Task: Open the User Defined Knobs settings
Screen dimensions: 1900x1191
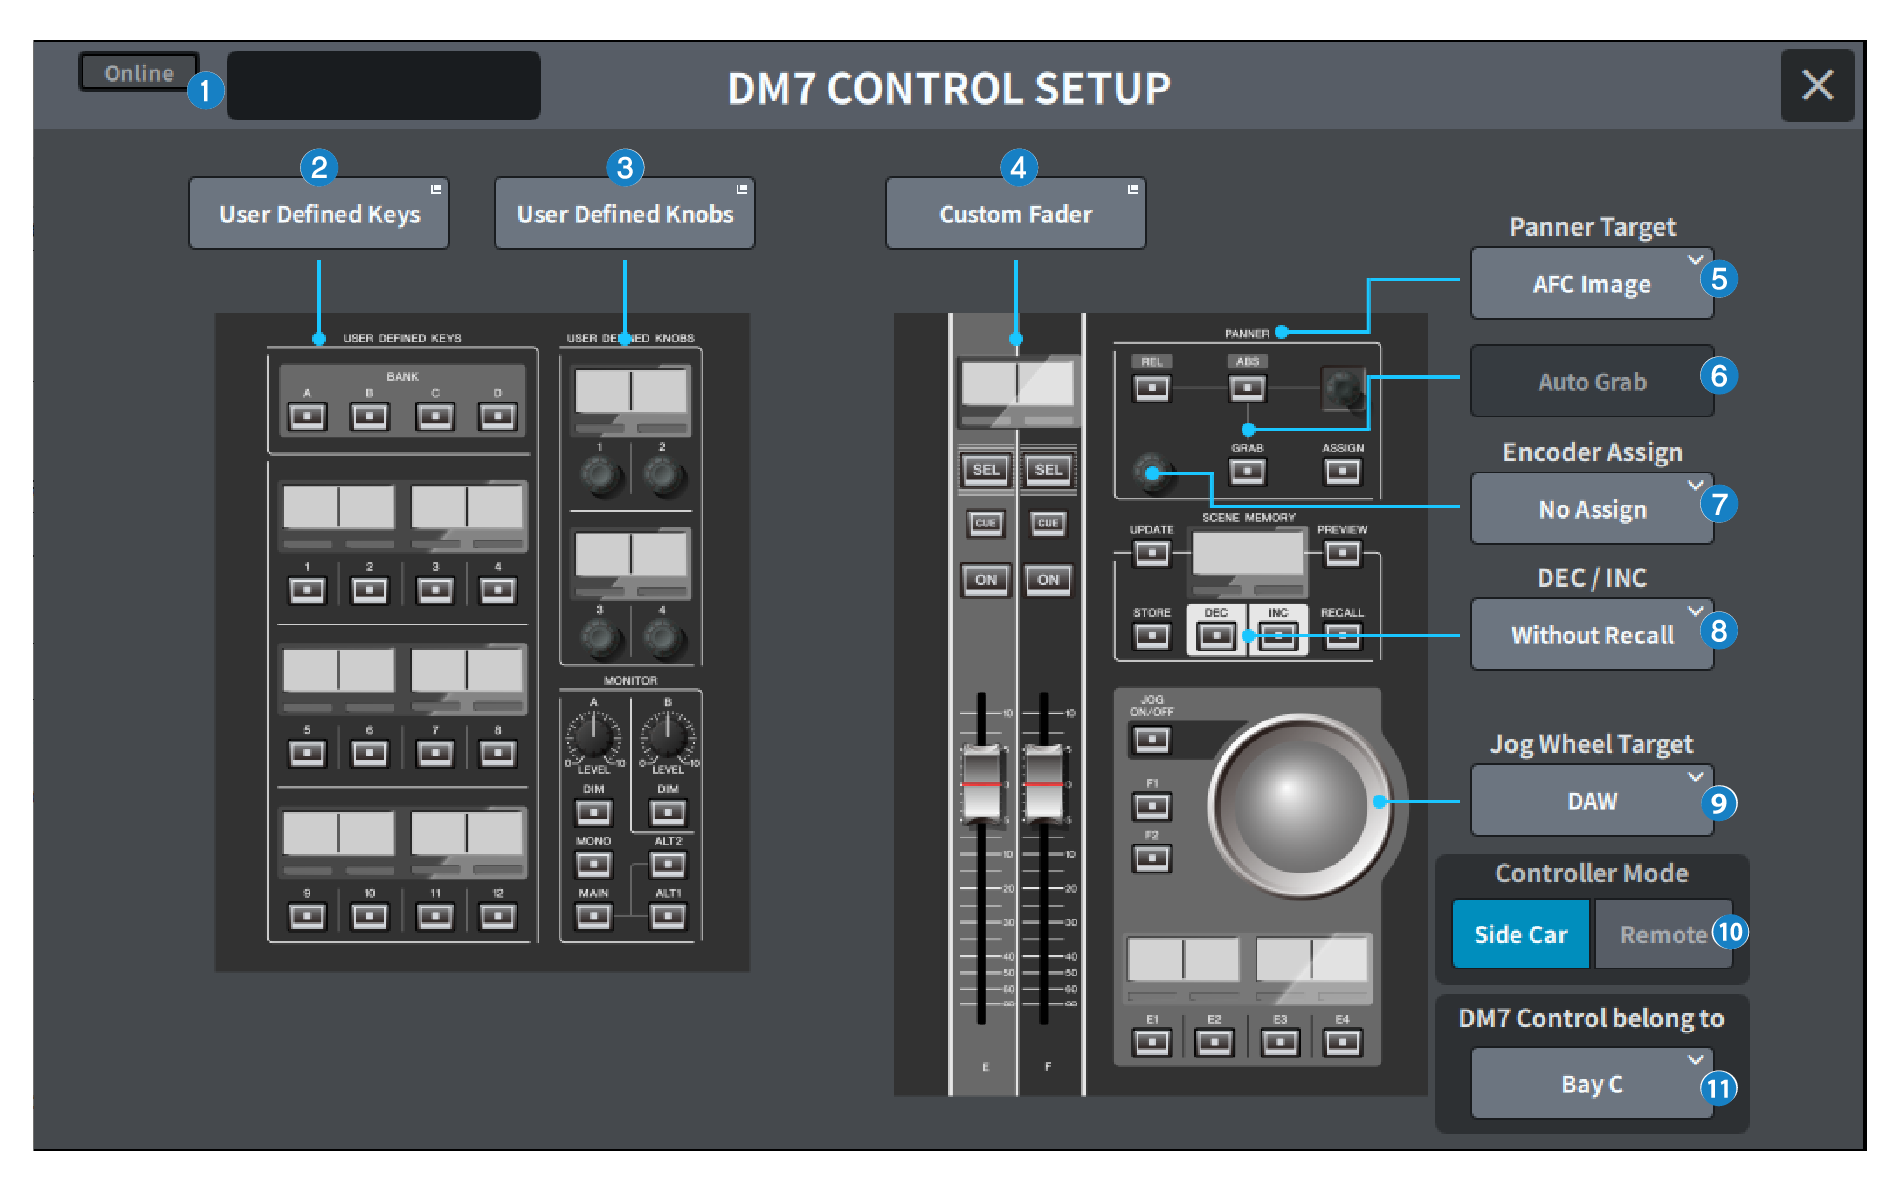Action: click(x=624, y=213)
